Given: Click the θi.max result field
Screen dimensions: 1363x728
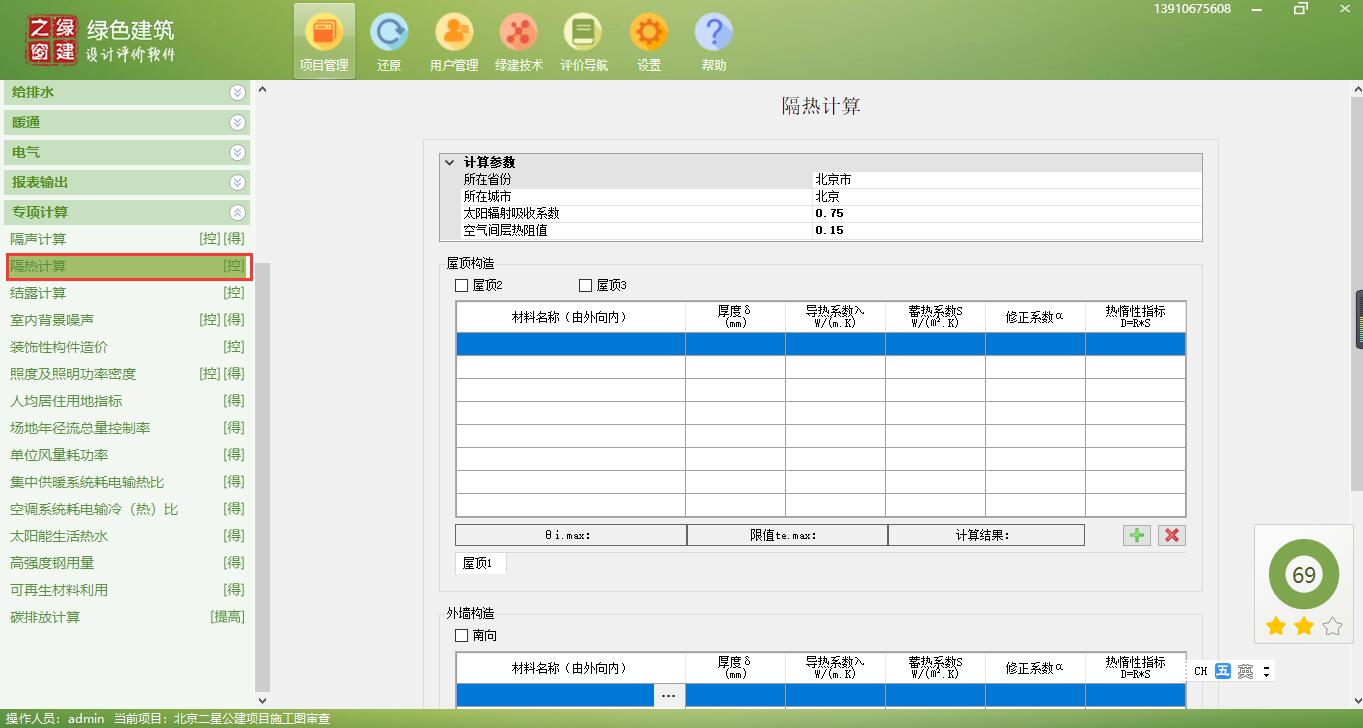Looking at the screenshot, I should click(570, 535).
